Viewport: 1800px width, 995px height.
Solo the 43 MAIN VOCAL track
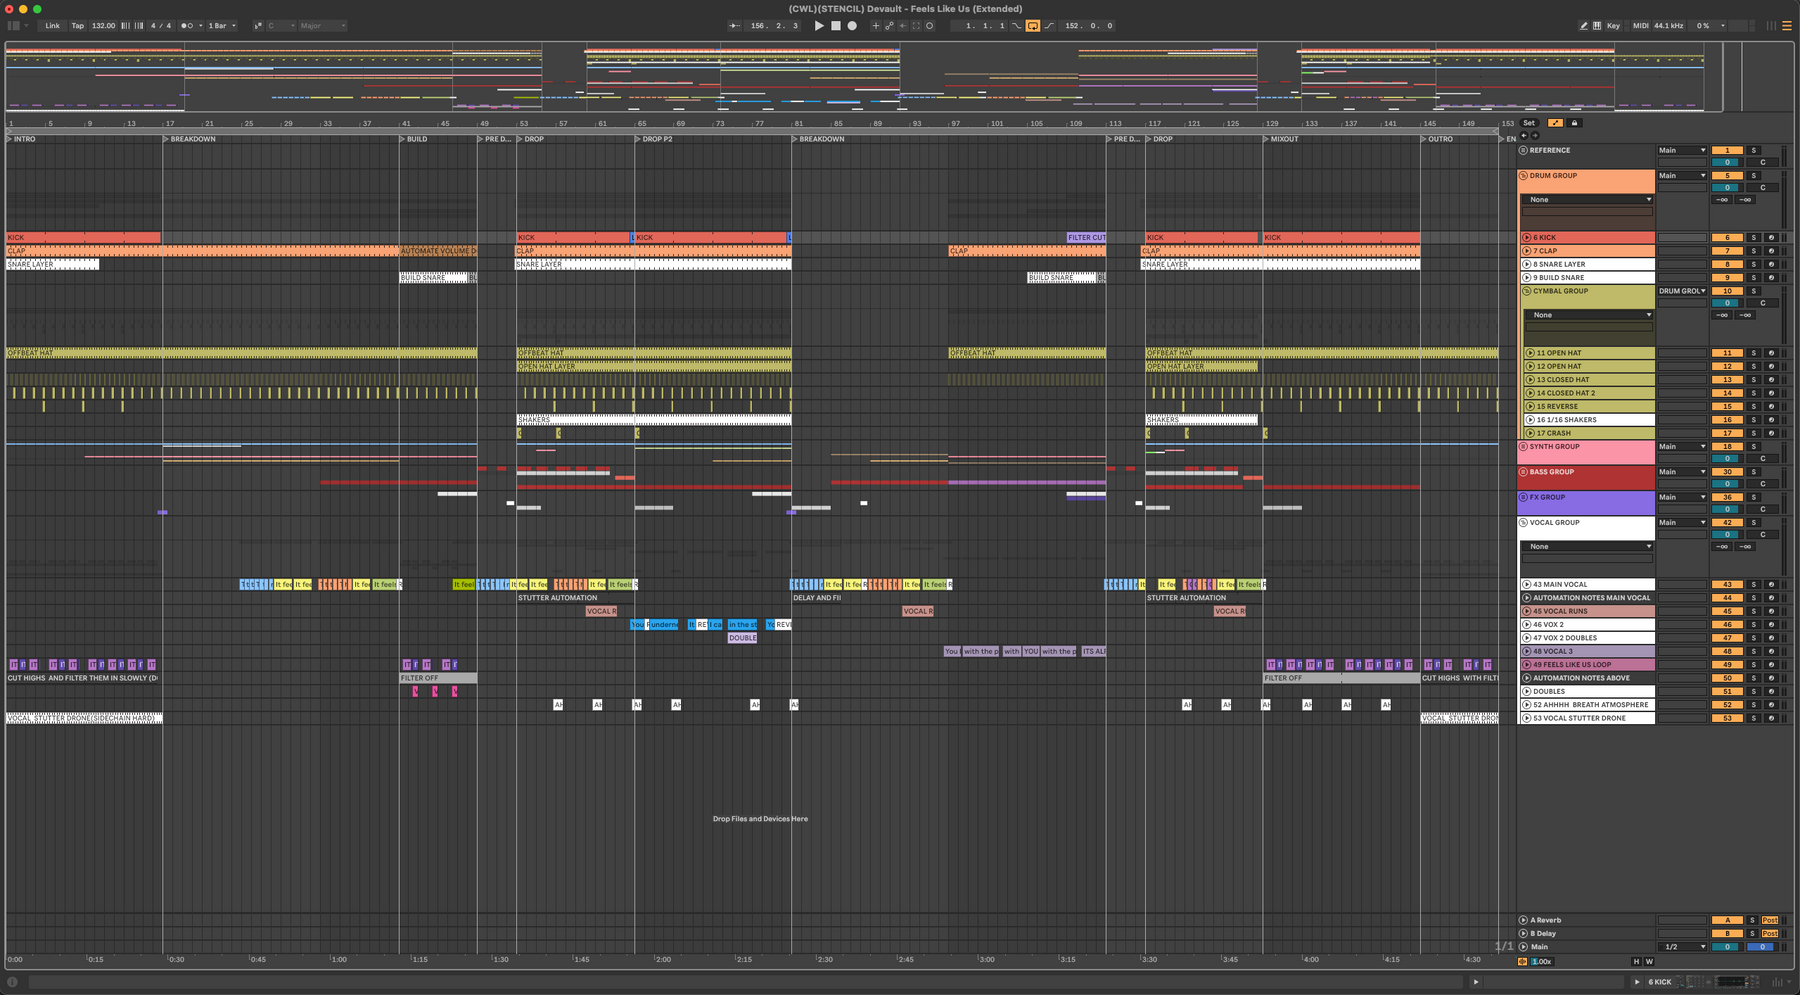(1753, 584)
